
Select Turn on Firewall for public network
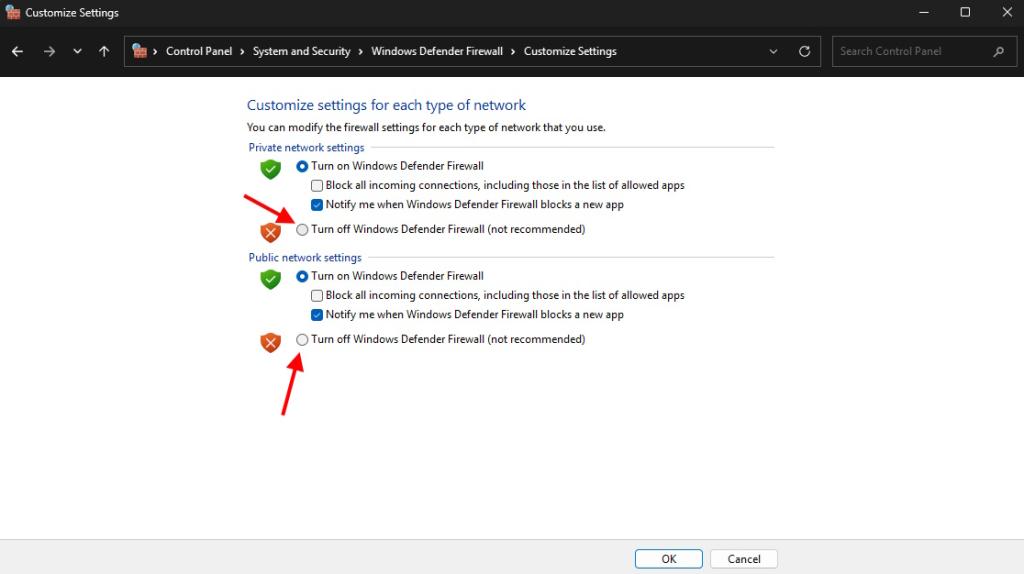point(302,276)
